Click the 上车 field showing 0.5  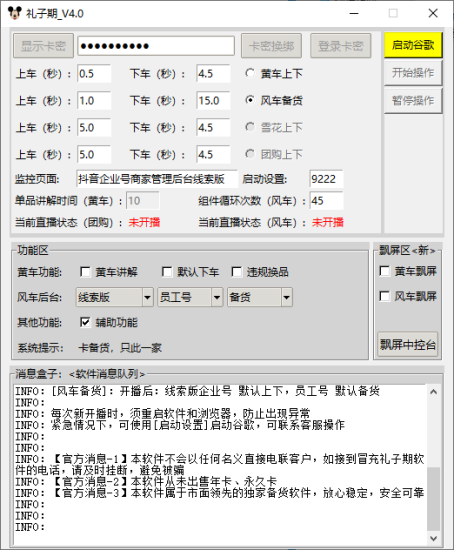coord(94,74)
